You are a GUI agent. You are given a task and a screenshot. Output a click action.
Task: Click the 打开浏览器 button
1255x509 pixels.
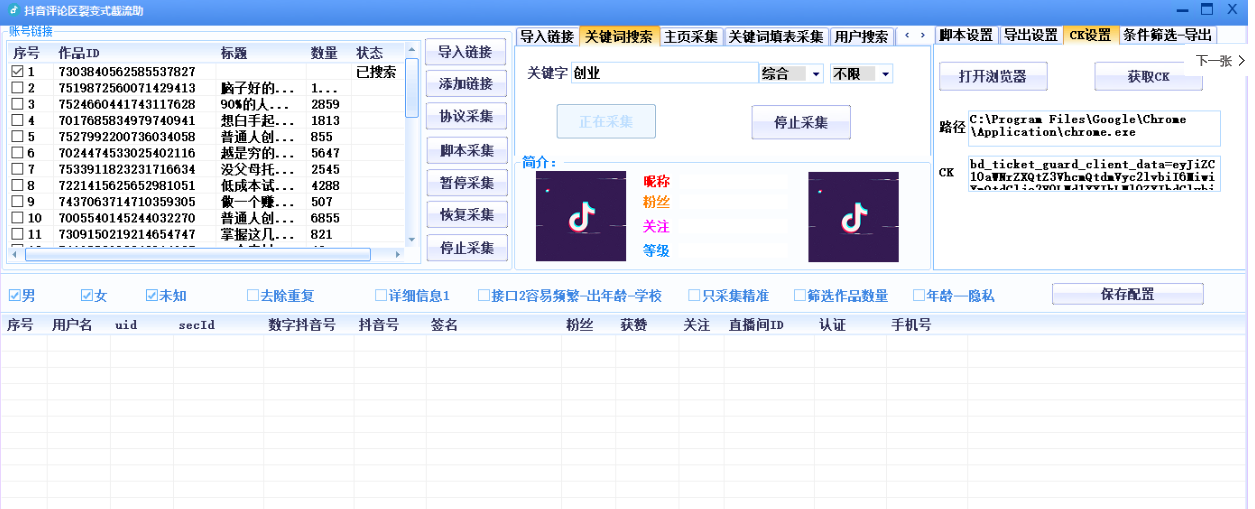click(x=992, y=77)
